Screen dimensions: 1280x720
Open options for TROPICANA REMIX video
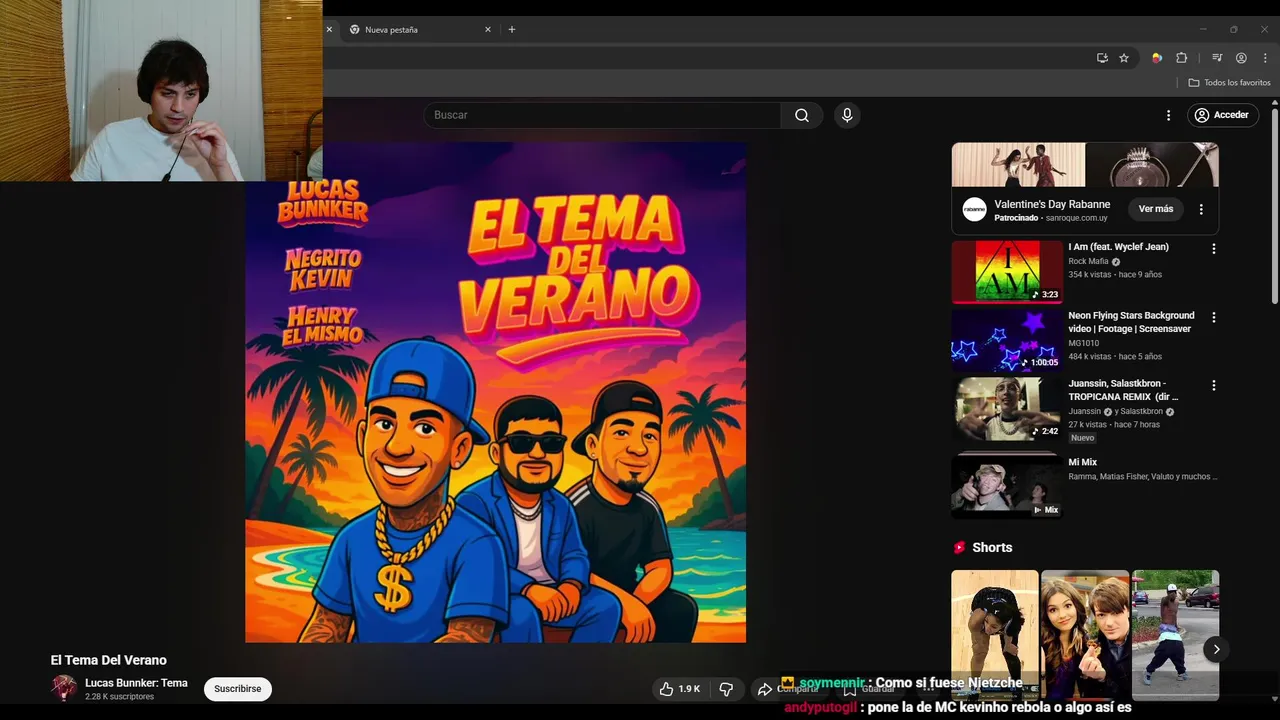[1214, 385]
